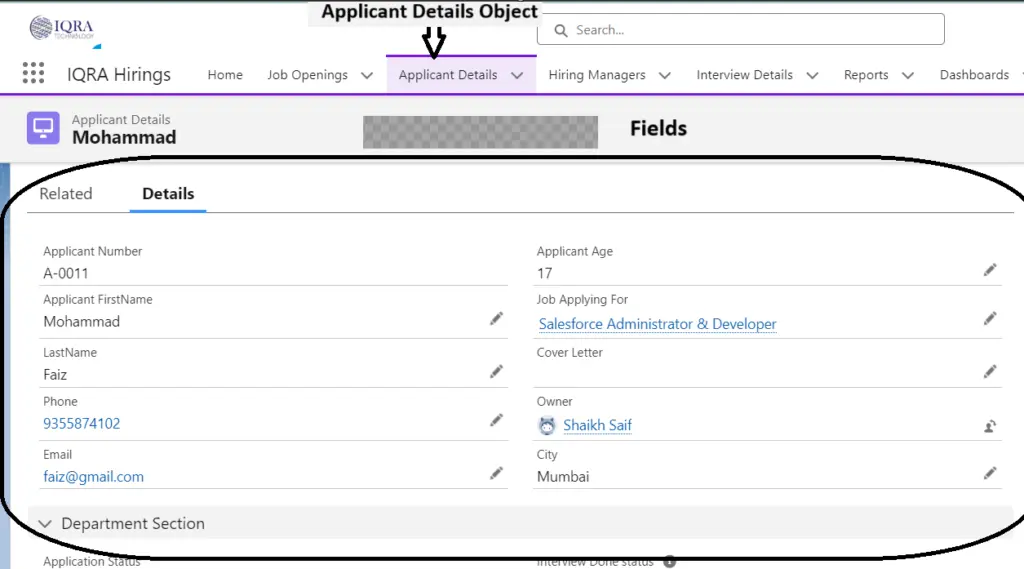
Task: Open the App Launcher grid icon
Action: pos(33,74)
